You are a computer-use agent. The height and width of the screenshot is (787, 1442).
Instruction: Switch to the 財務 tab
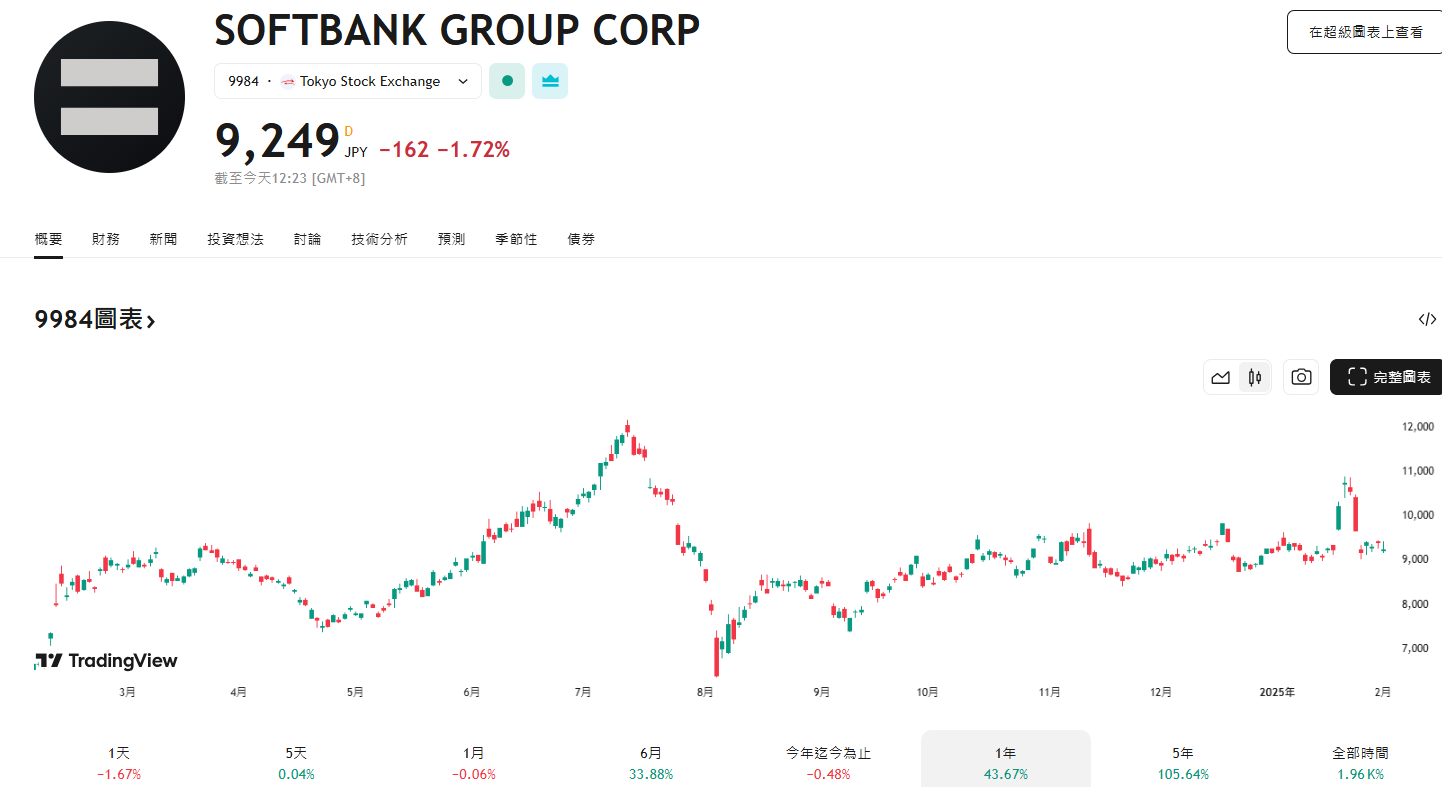(x=106, y=239)
